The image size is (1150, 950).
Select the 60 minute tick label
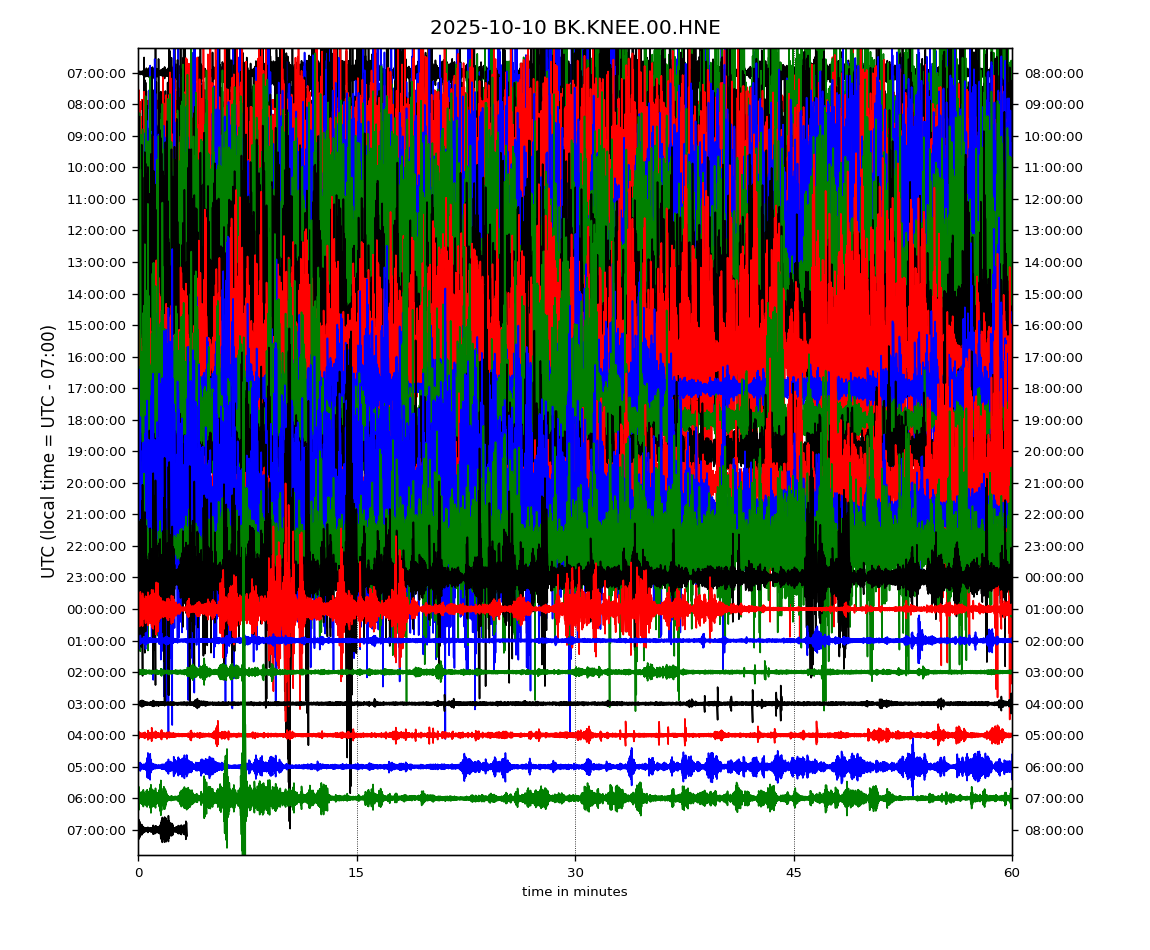point(1012,873)
